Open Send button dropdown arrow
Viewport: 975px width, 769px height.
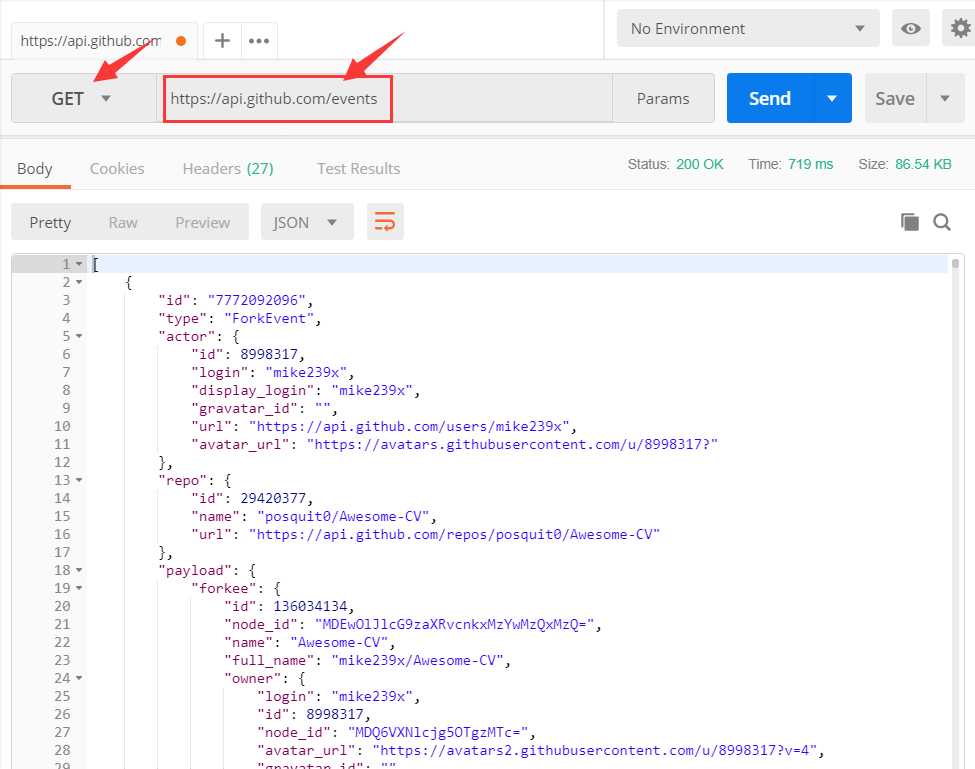coord(832,98)
